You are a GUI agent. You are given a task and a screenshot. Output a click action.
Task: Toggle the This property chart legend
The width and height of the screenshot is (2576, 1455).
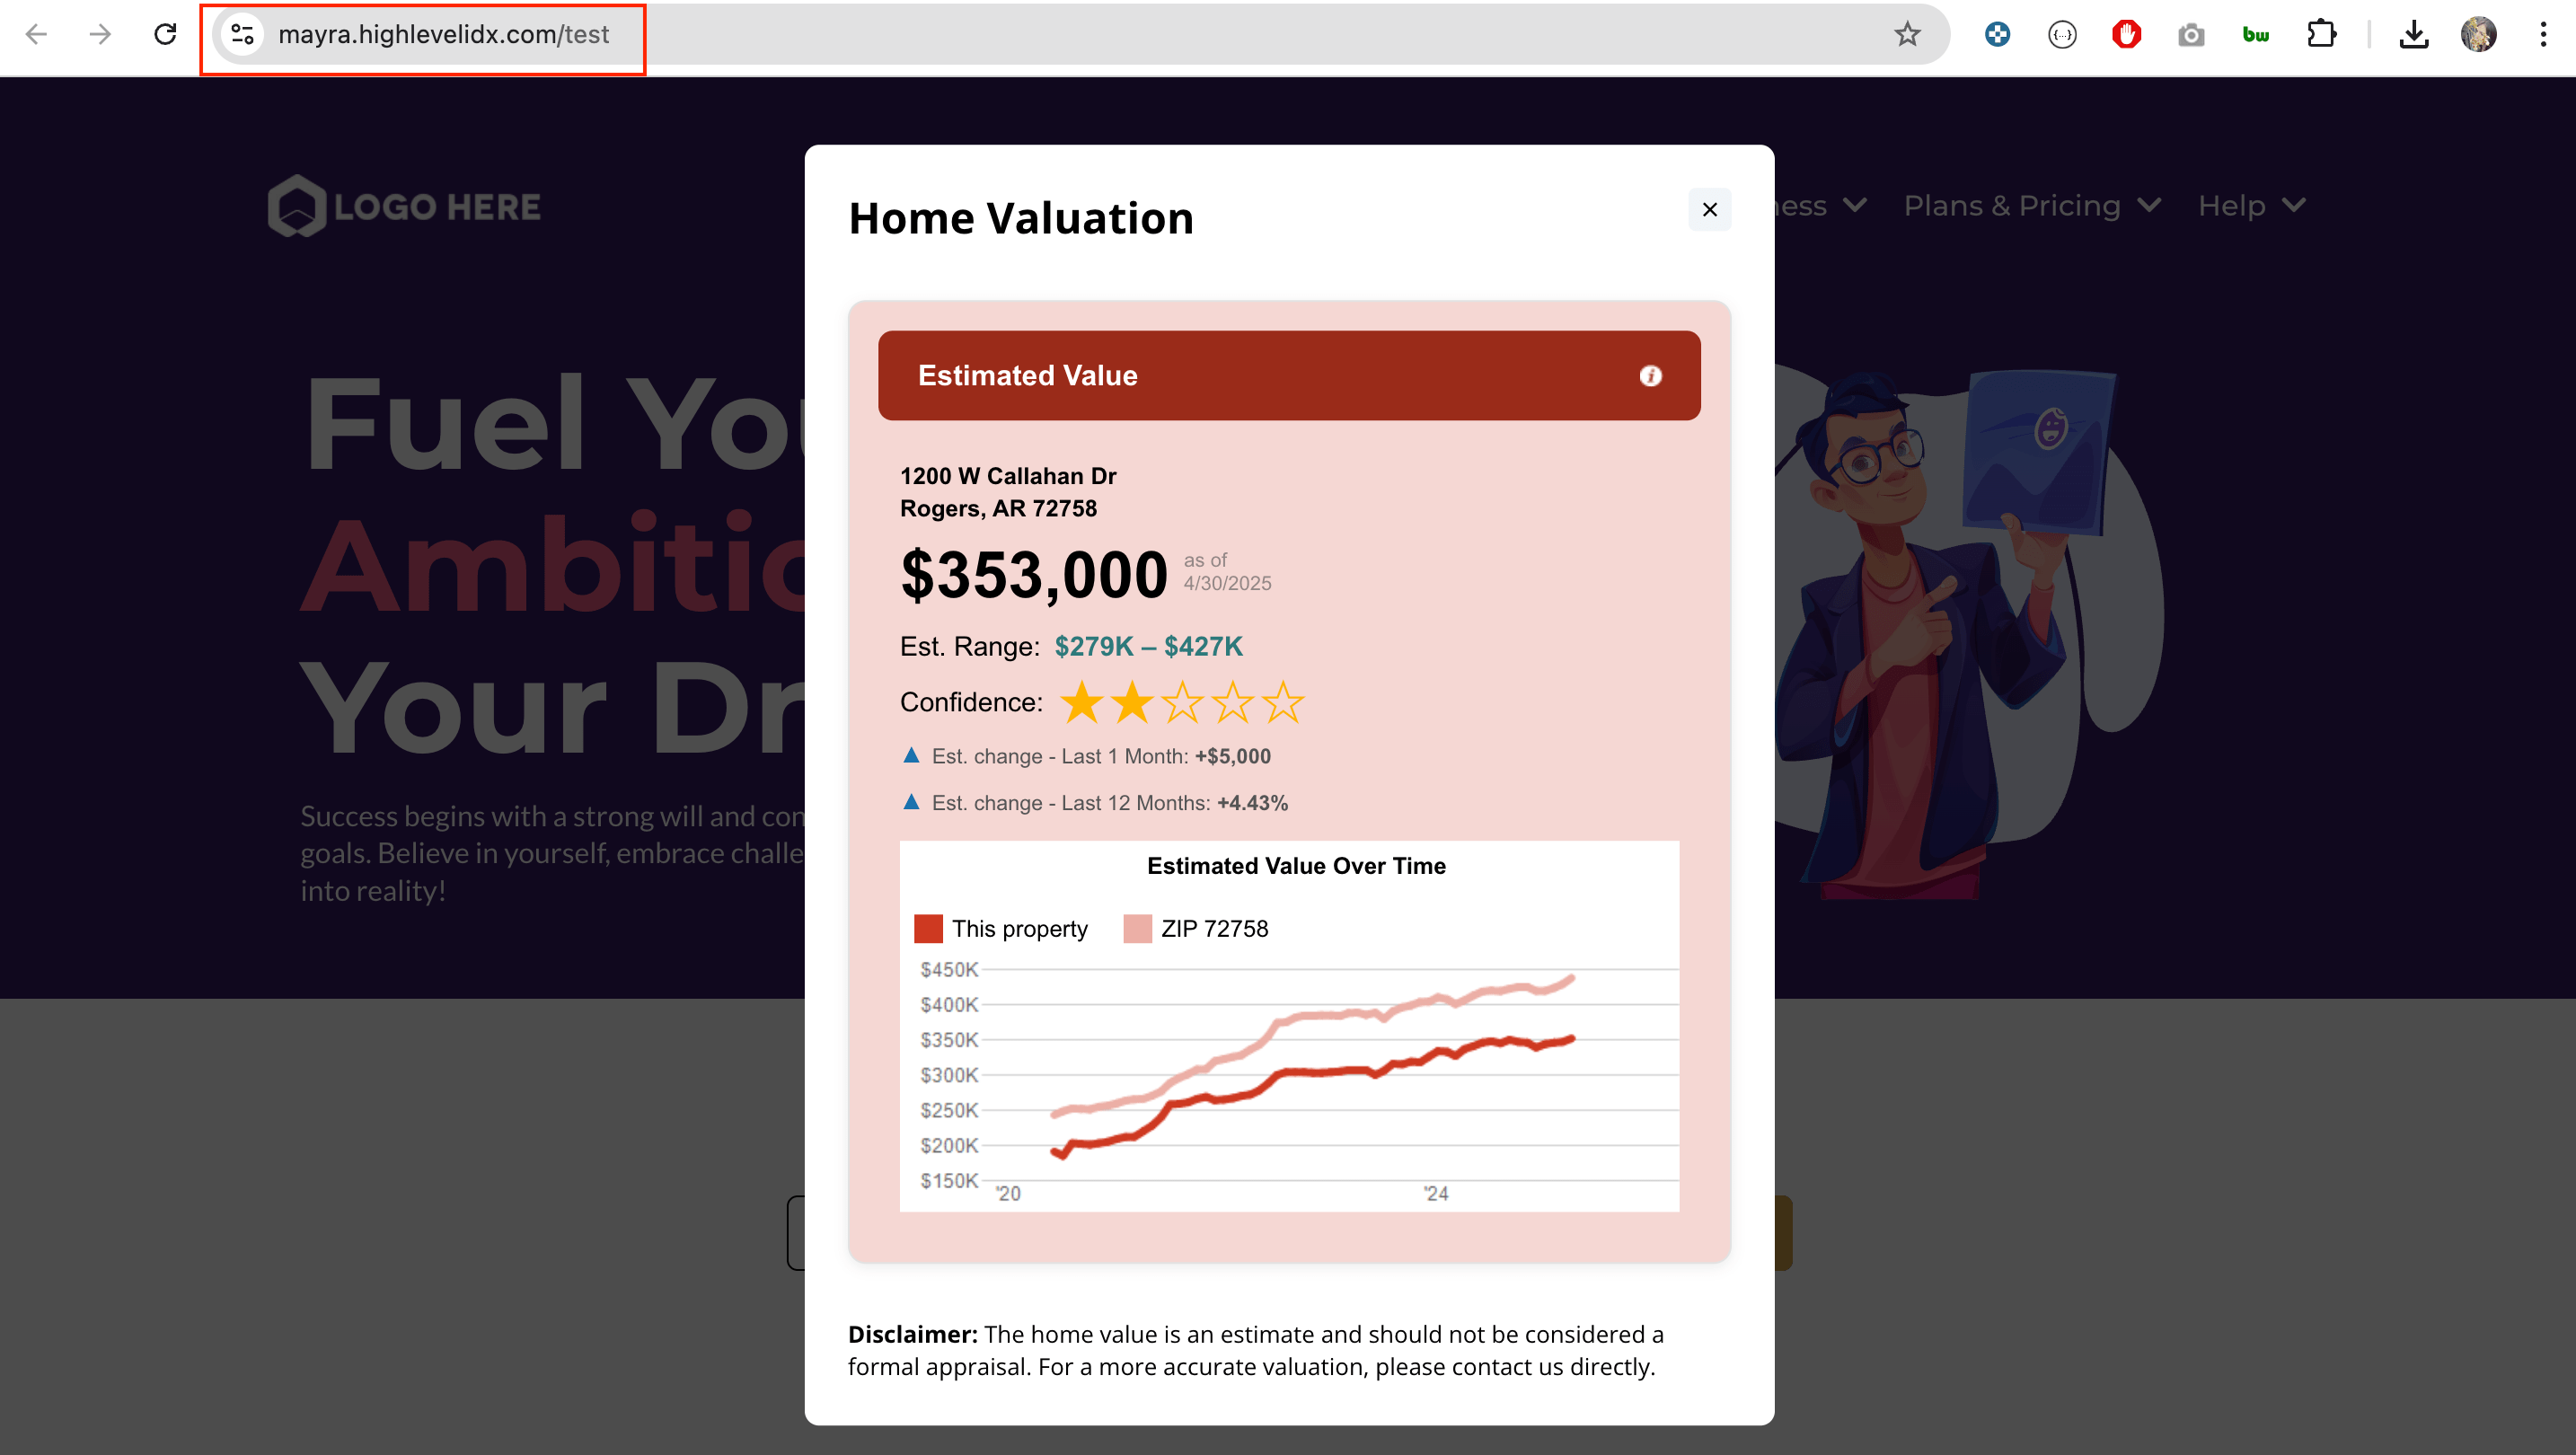[1001, 928]
